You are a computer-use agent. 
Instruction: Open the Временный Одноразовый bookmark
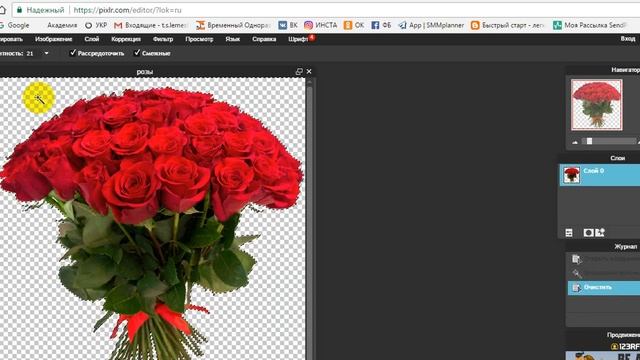233,25
